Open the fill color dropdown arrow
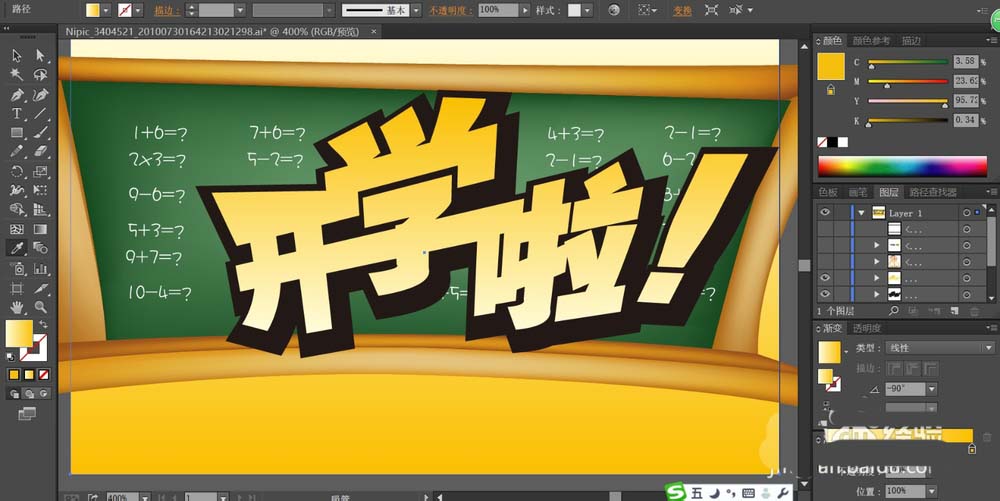 106,10
